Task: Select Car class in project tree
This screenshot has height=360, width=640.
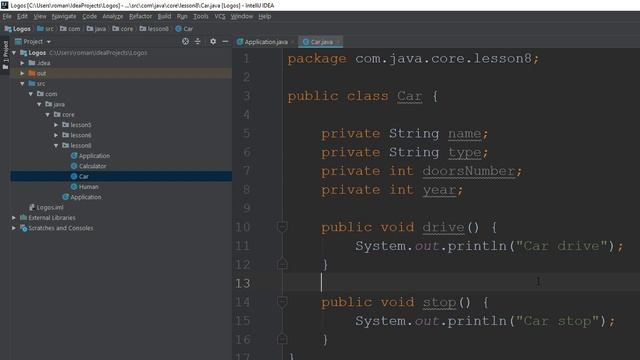Action: [121, 176]
